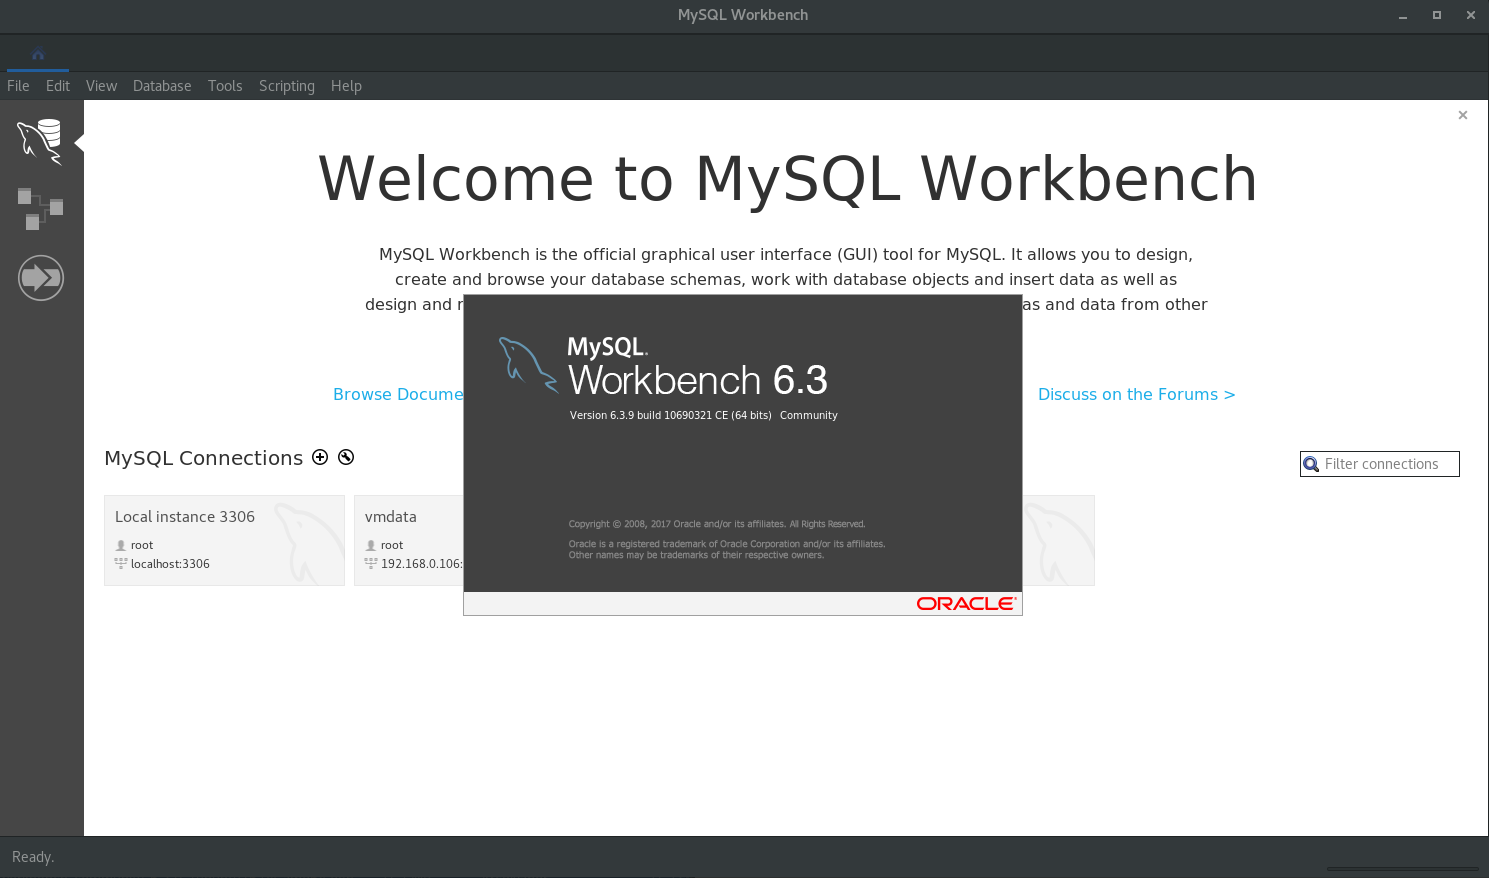
Task: Open the home screen tab
Action: (38, 55)
